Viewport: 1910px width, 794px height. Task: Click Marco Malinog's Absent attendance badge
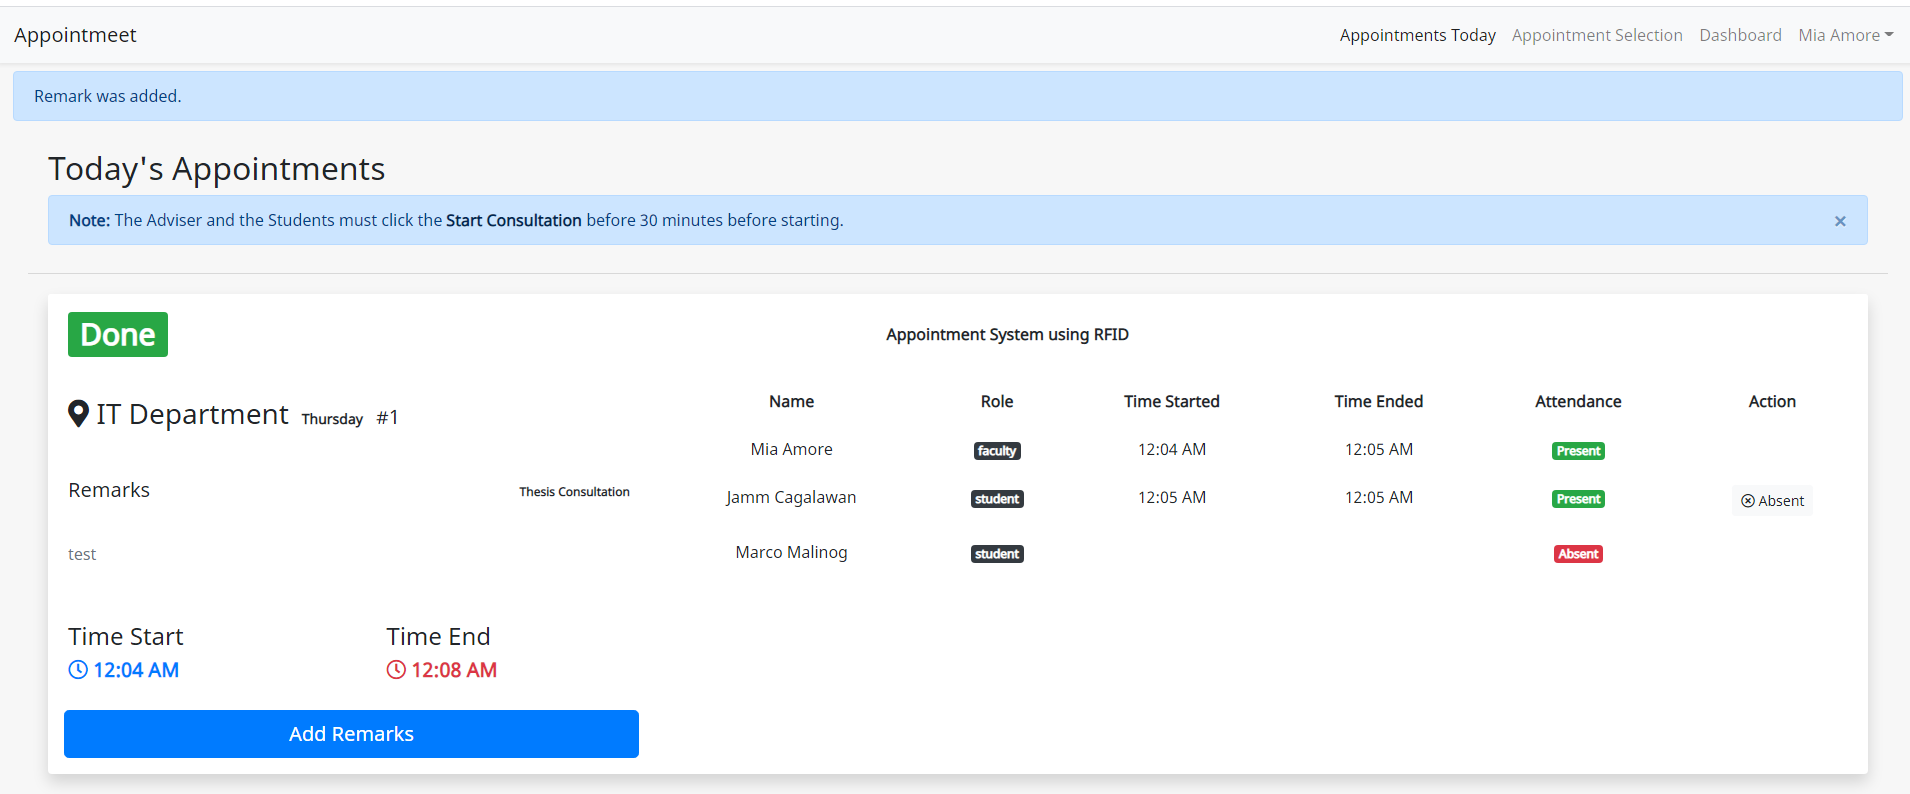coord(1578,554)
